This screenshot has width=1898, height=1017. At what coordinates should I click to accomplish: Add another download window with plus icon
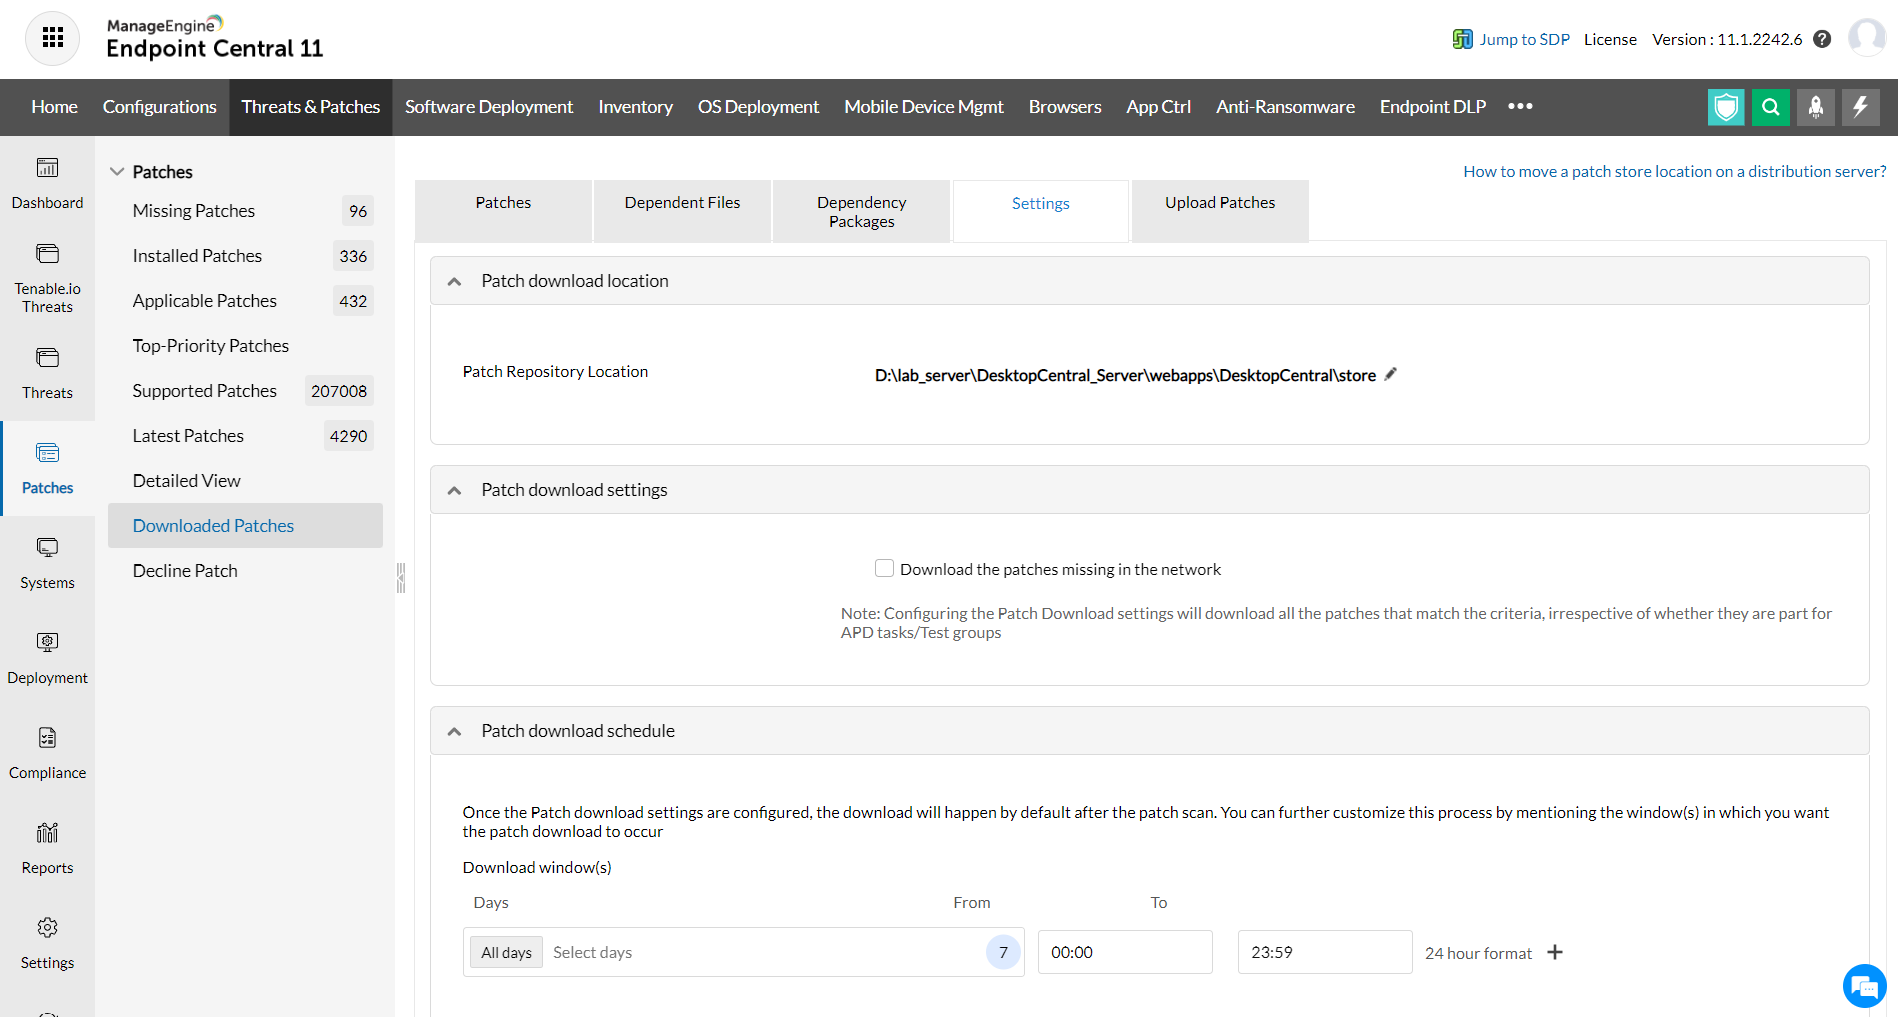1555,952
